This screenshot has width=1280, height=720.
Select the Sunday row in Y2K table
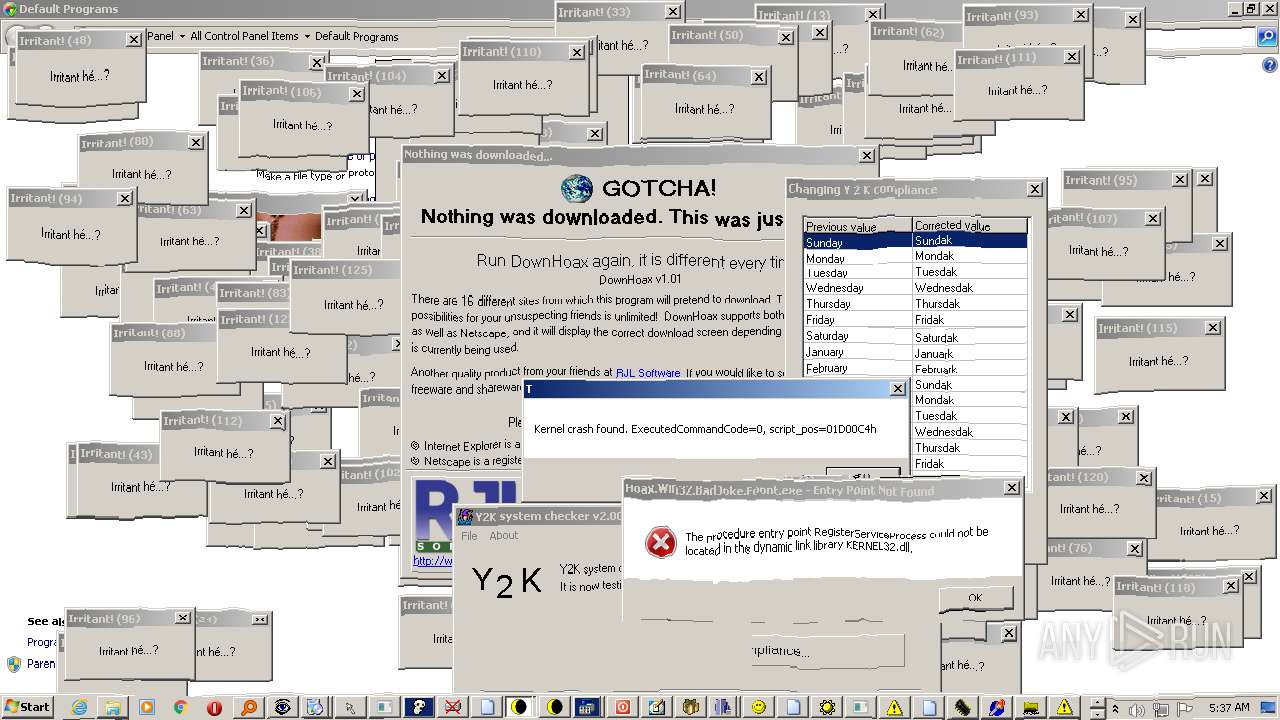tap(915, 241)
